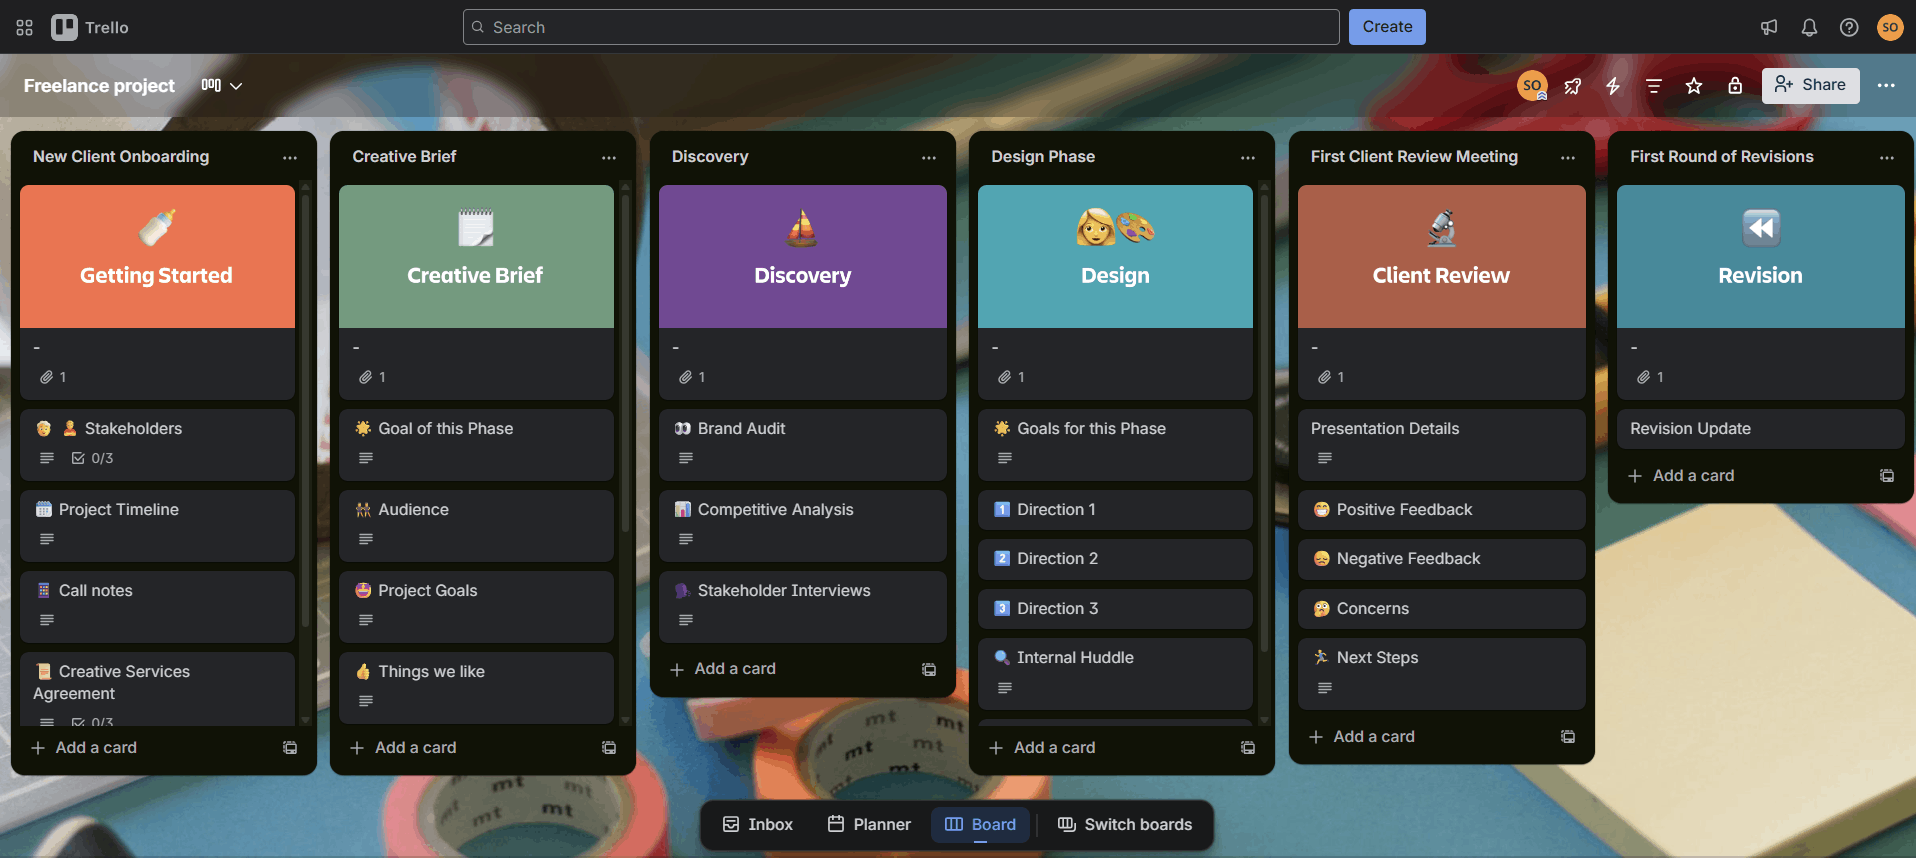Open the Stakeholders card checklist badge
1916x858 pixels.
(x=93, y=458)
